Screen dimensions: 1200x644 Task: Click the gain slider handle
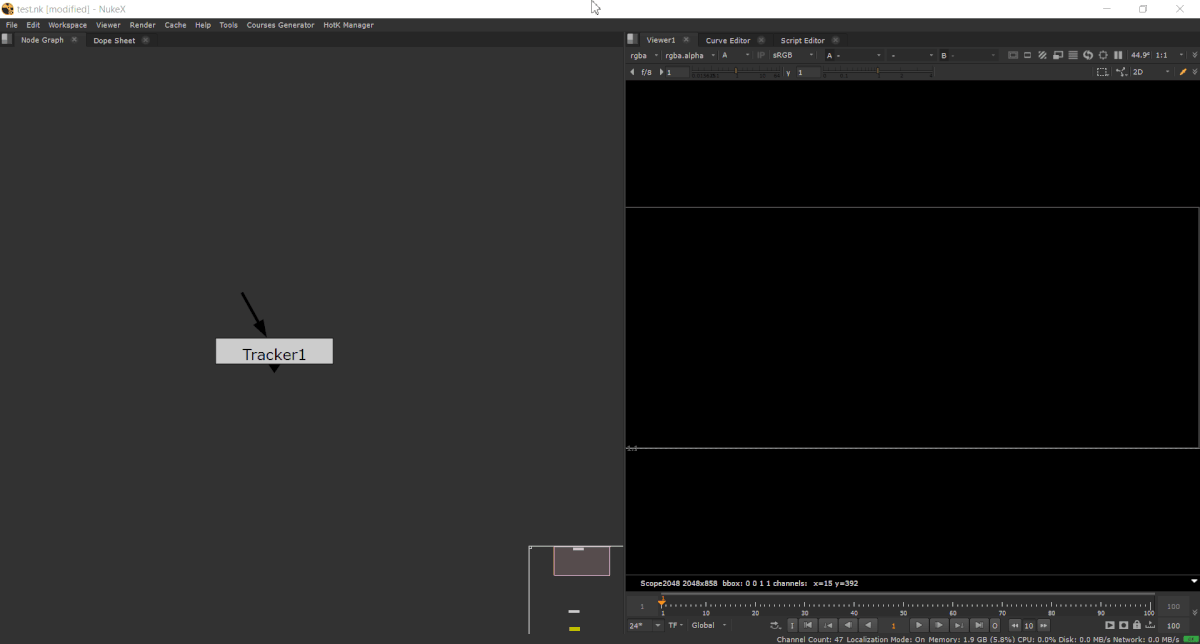(736, 71)
